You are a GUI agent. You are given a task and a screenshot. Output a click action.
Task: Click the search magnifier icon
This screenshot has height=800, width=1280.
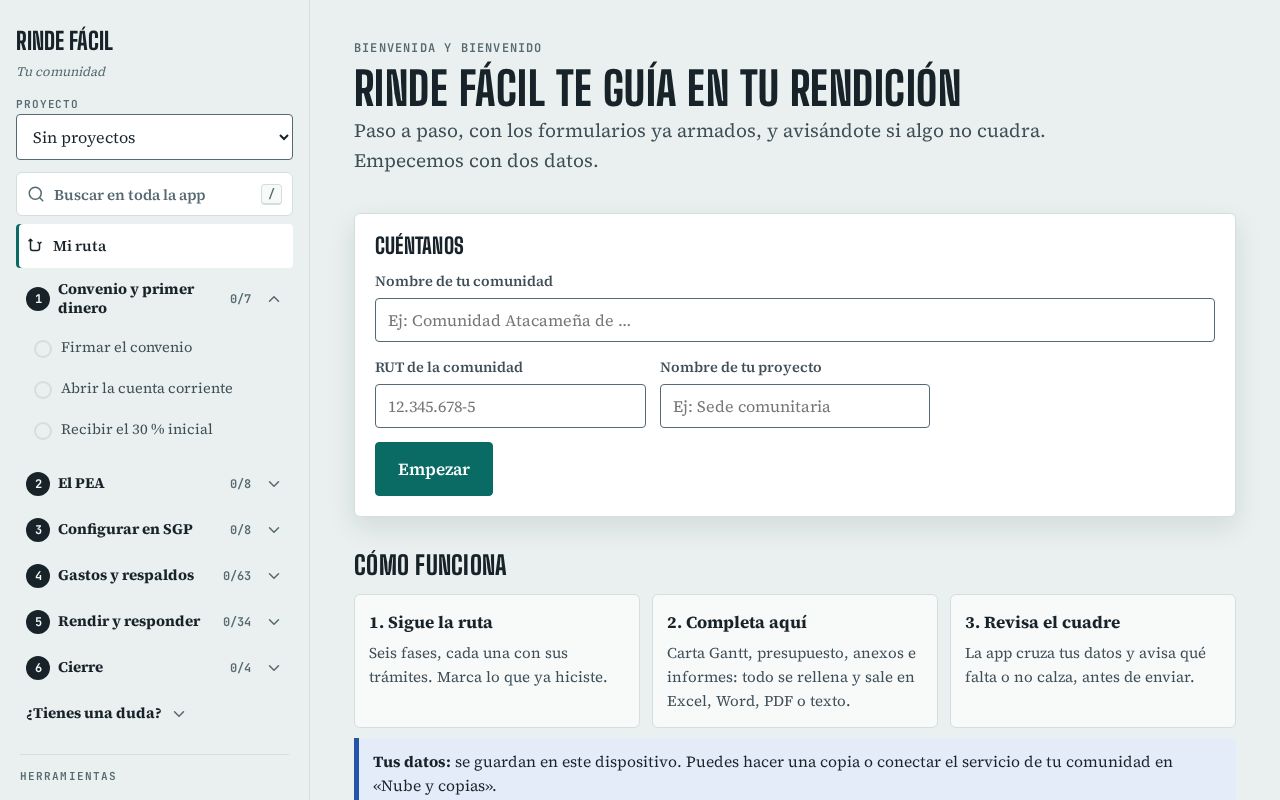point(36,194)
